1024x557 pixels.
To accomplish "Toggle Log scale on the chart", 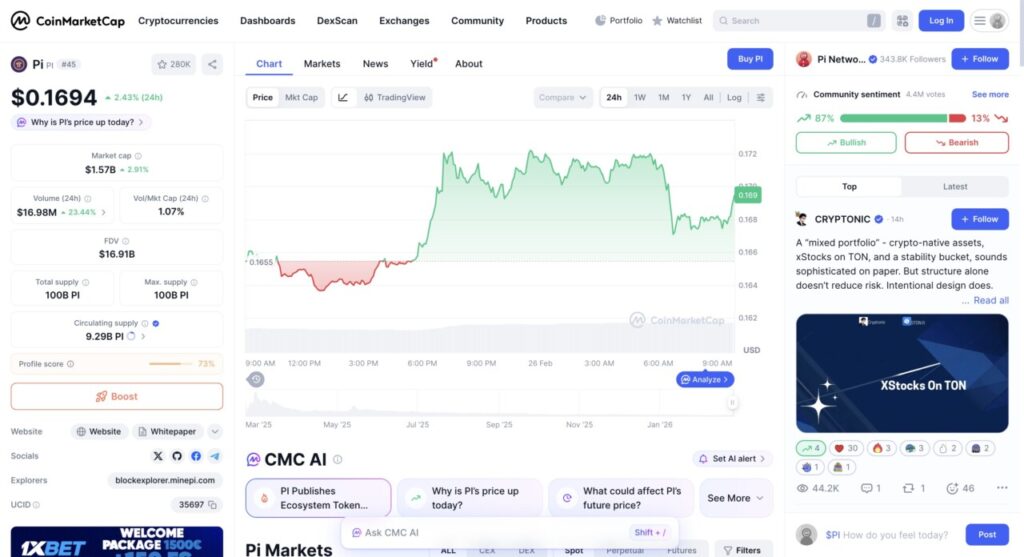I will [734, 98].
